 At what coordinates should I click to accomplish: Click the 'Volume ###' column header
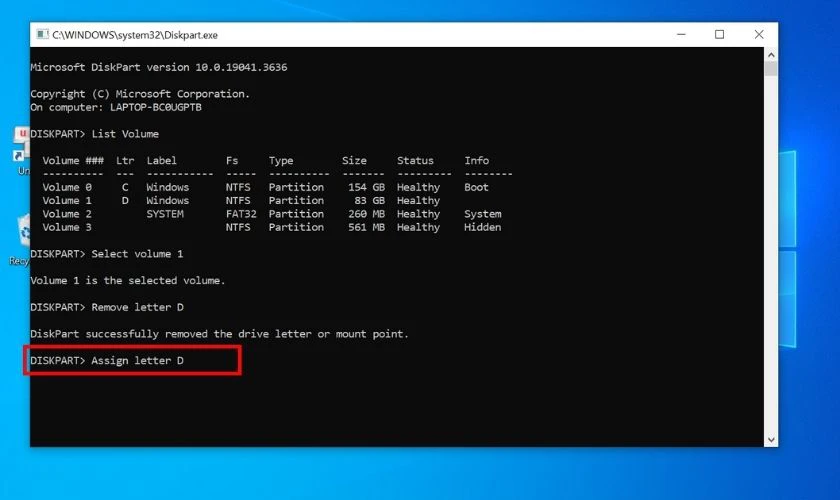[x=73, y=161]
